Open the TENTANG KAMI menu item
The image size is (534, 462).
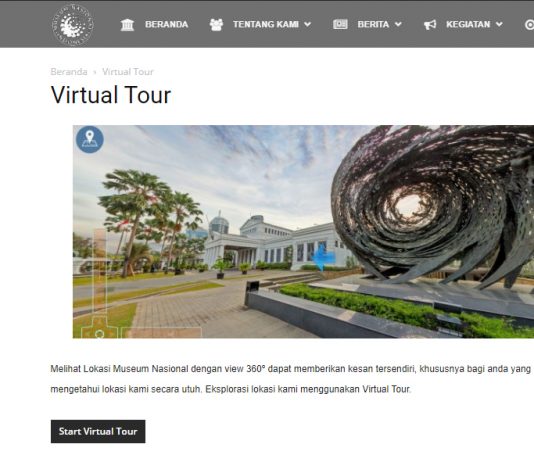click(x=266, y=25)
